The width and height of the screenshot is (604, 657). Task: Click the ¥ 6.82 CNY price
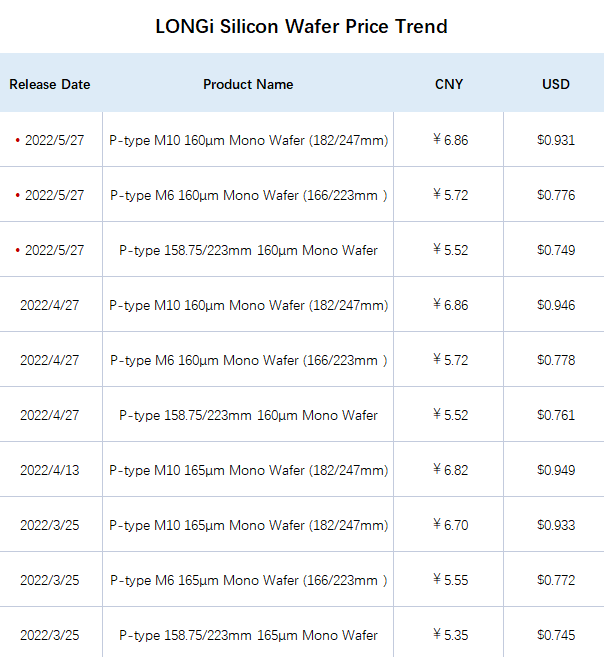(451, 470)
